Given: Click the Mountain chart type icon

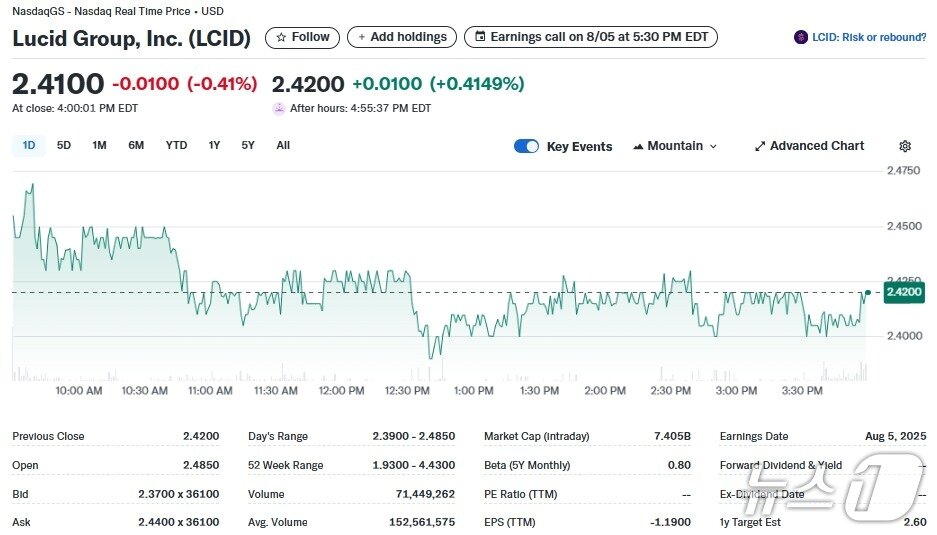Looking at the screenshot, I should (638, 146).
